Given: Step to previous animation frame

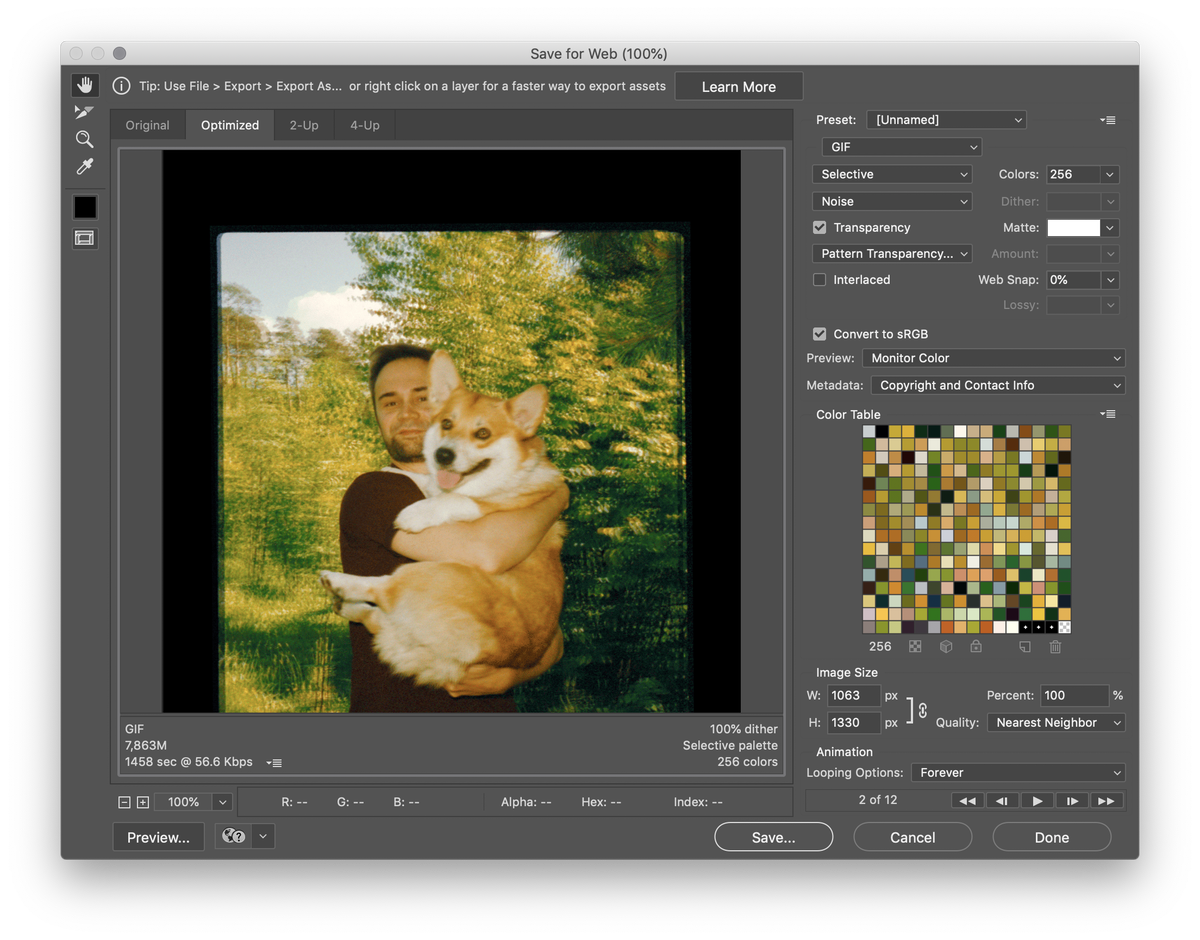Looking at the screenshot, I should (1002, 801).
